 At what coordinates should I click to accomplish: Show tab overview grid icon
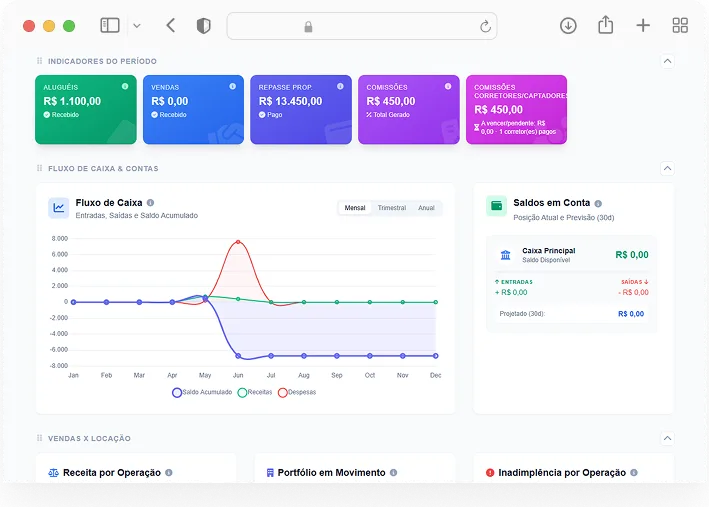point(680,25)
